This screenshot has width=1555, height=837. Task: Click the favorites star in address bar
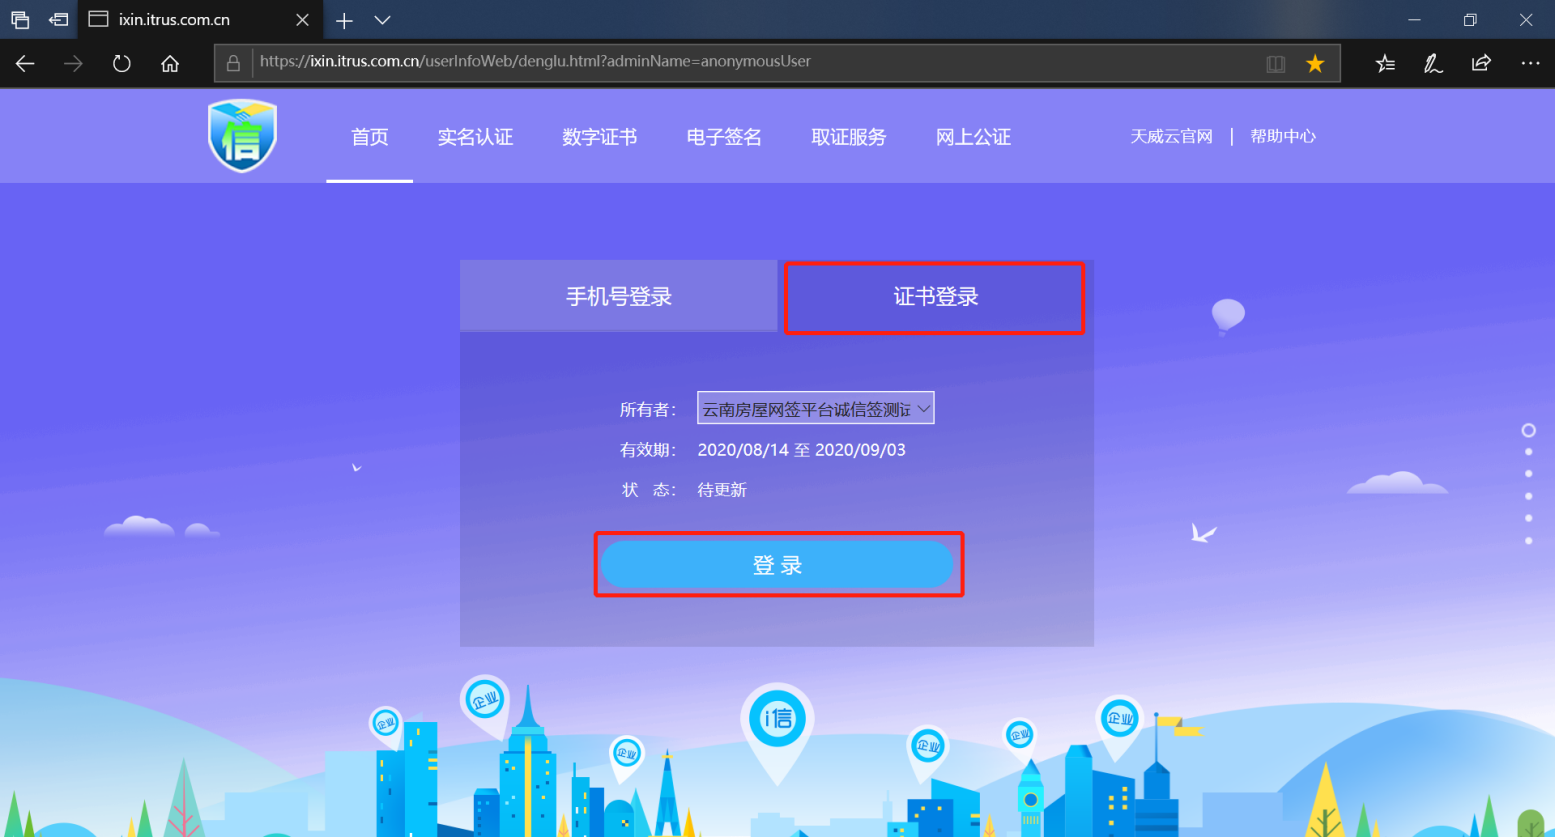1315,64
